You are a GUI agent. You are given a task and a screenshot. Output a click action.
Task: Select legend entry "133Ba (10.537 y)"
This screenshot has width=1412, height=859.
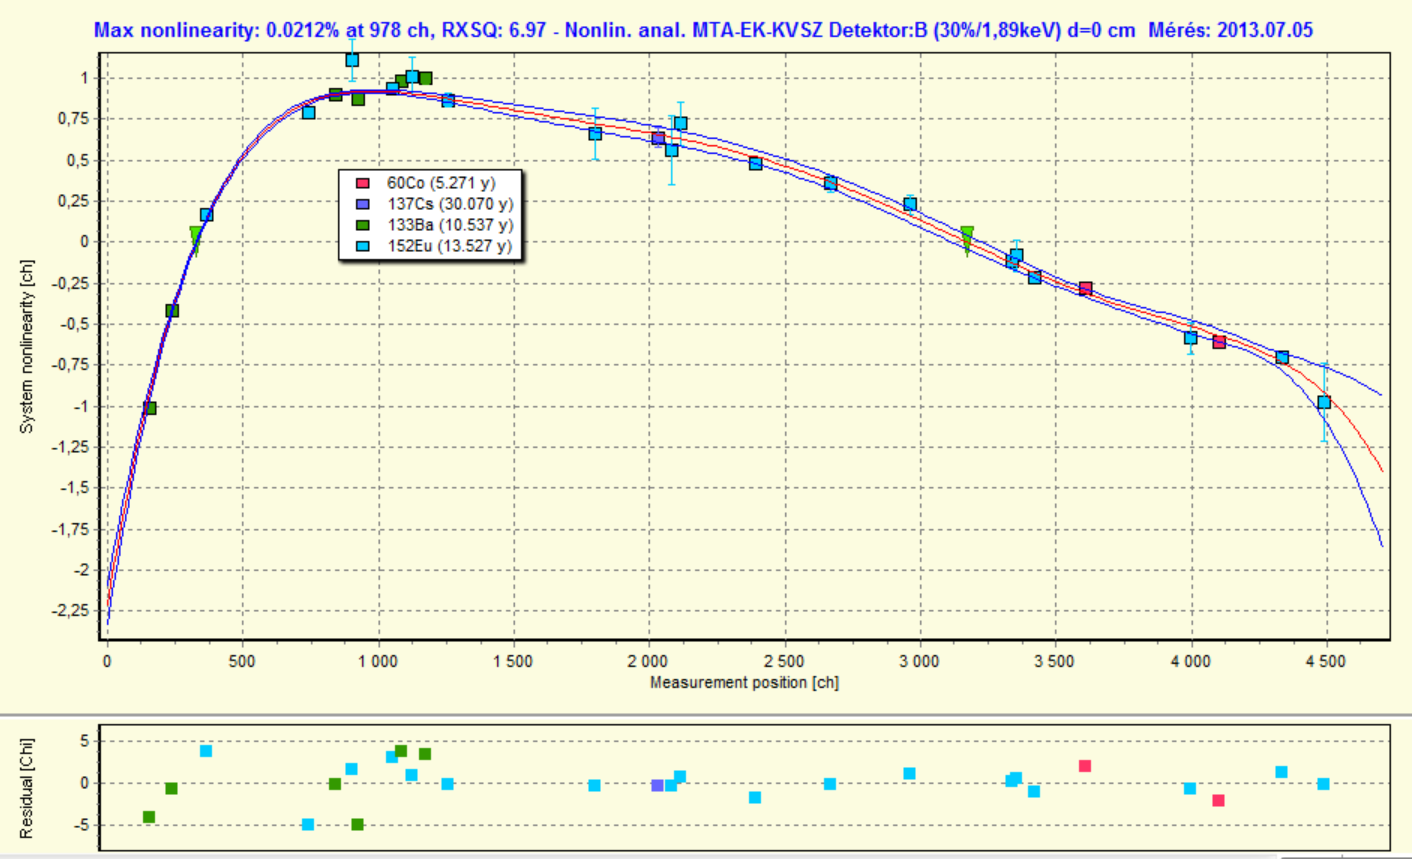[x=450, y=225]
